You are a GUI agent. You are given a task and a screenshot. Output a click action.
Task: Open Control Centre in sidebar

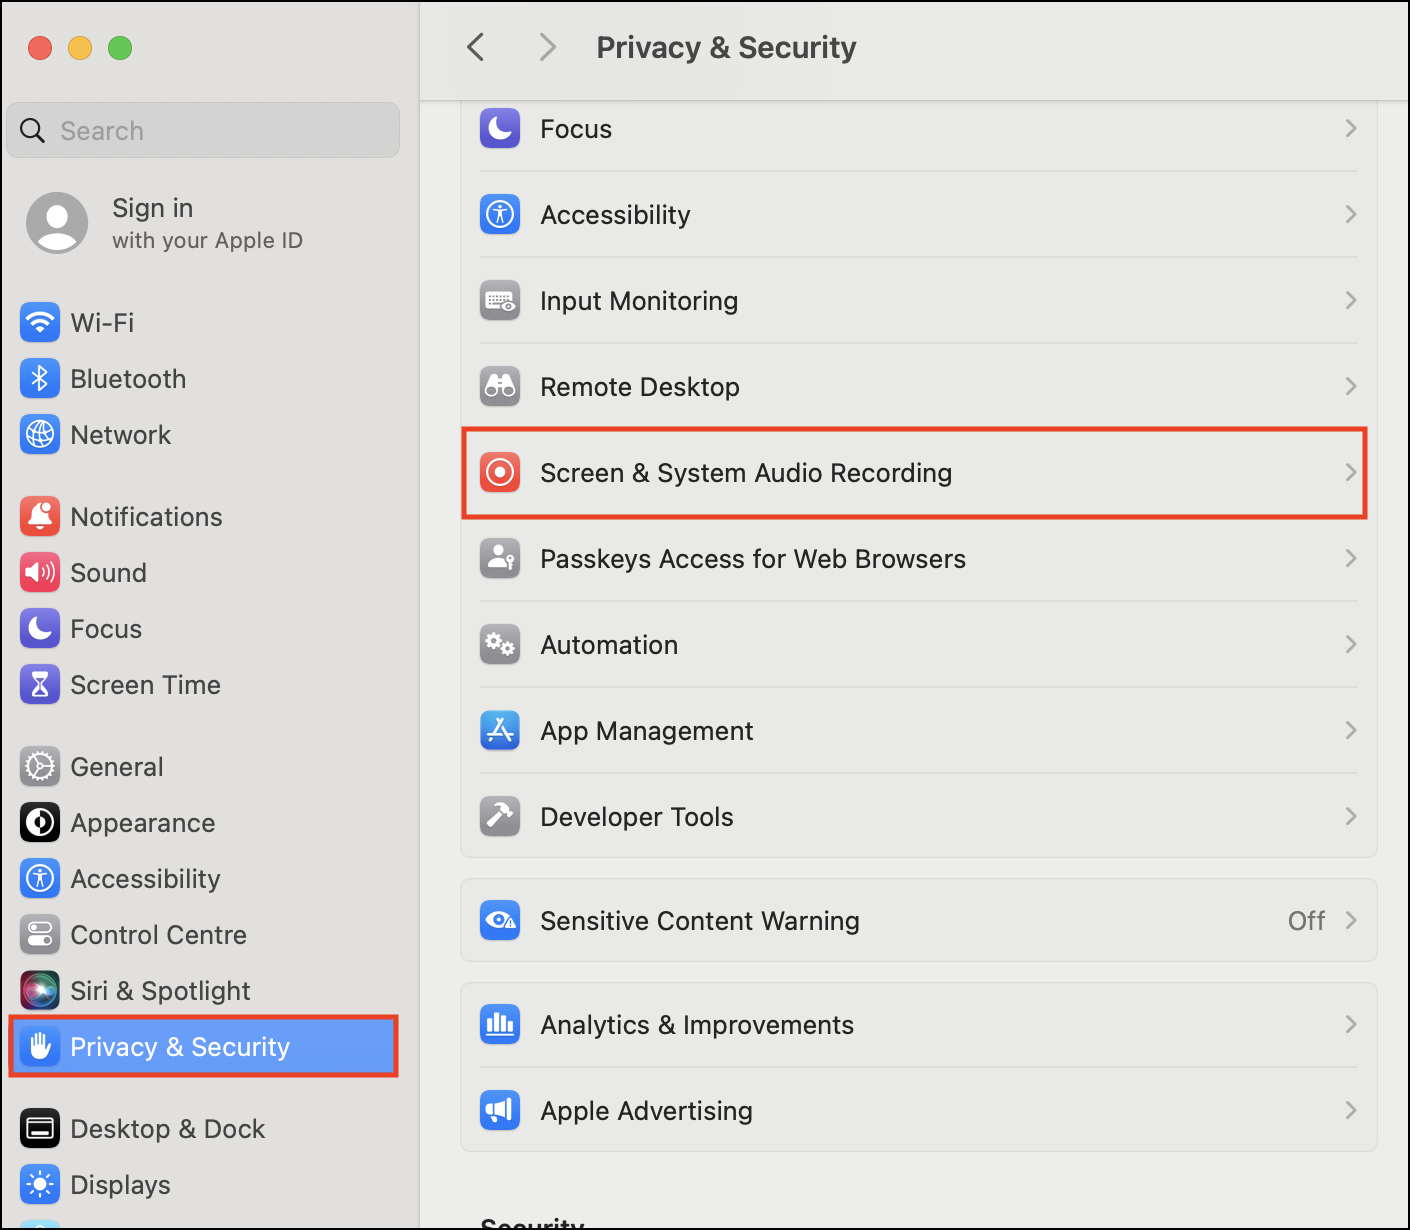pyautogui.click(x=158, y=934)
